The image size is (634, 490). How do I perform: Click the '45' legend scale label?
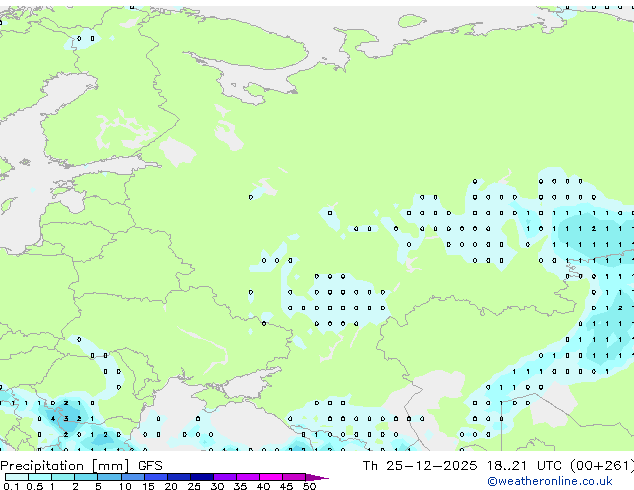click(286, 486)
